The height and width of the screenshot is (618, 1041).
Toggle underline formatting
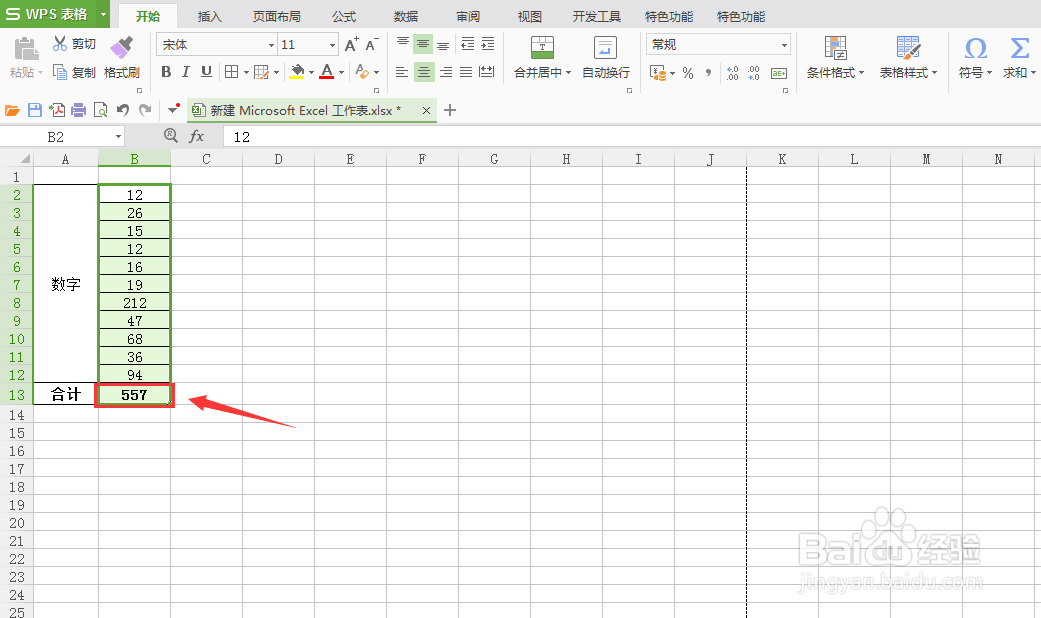click(206, 72)
